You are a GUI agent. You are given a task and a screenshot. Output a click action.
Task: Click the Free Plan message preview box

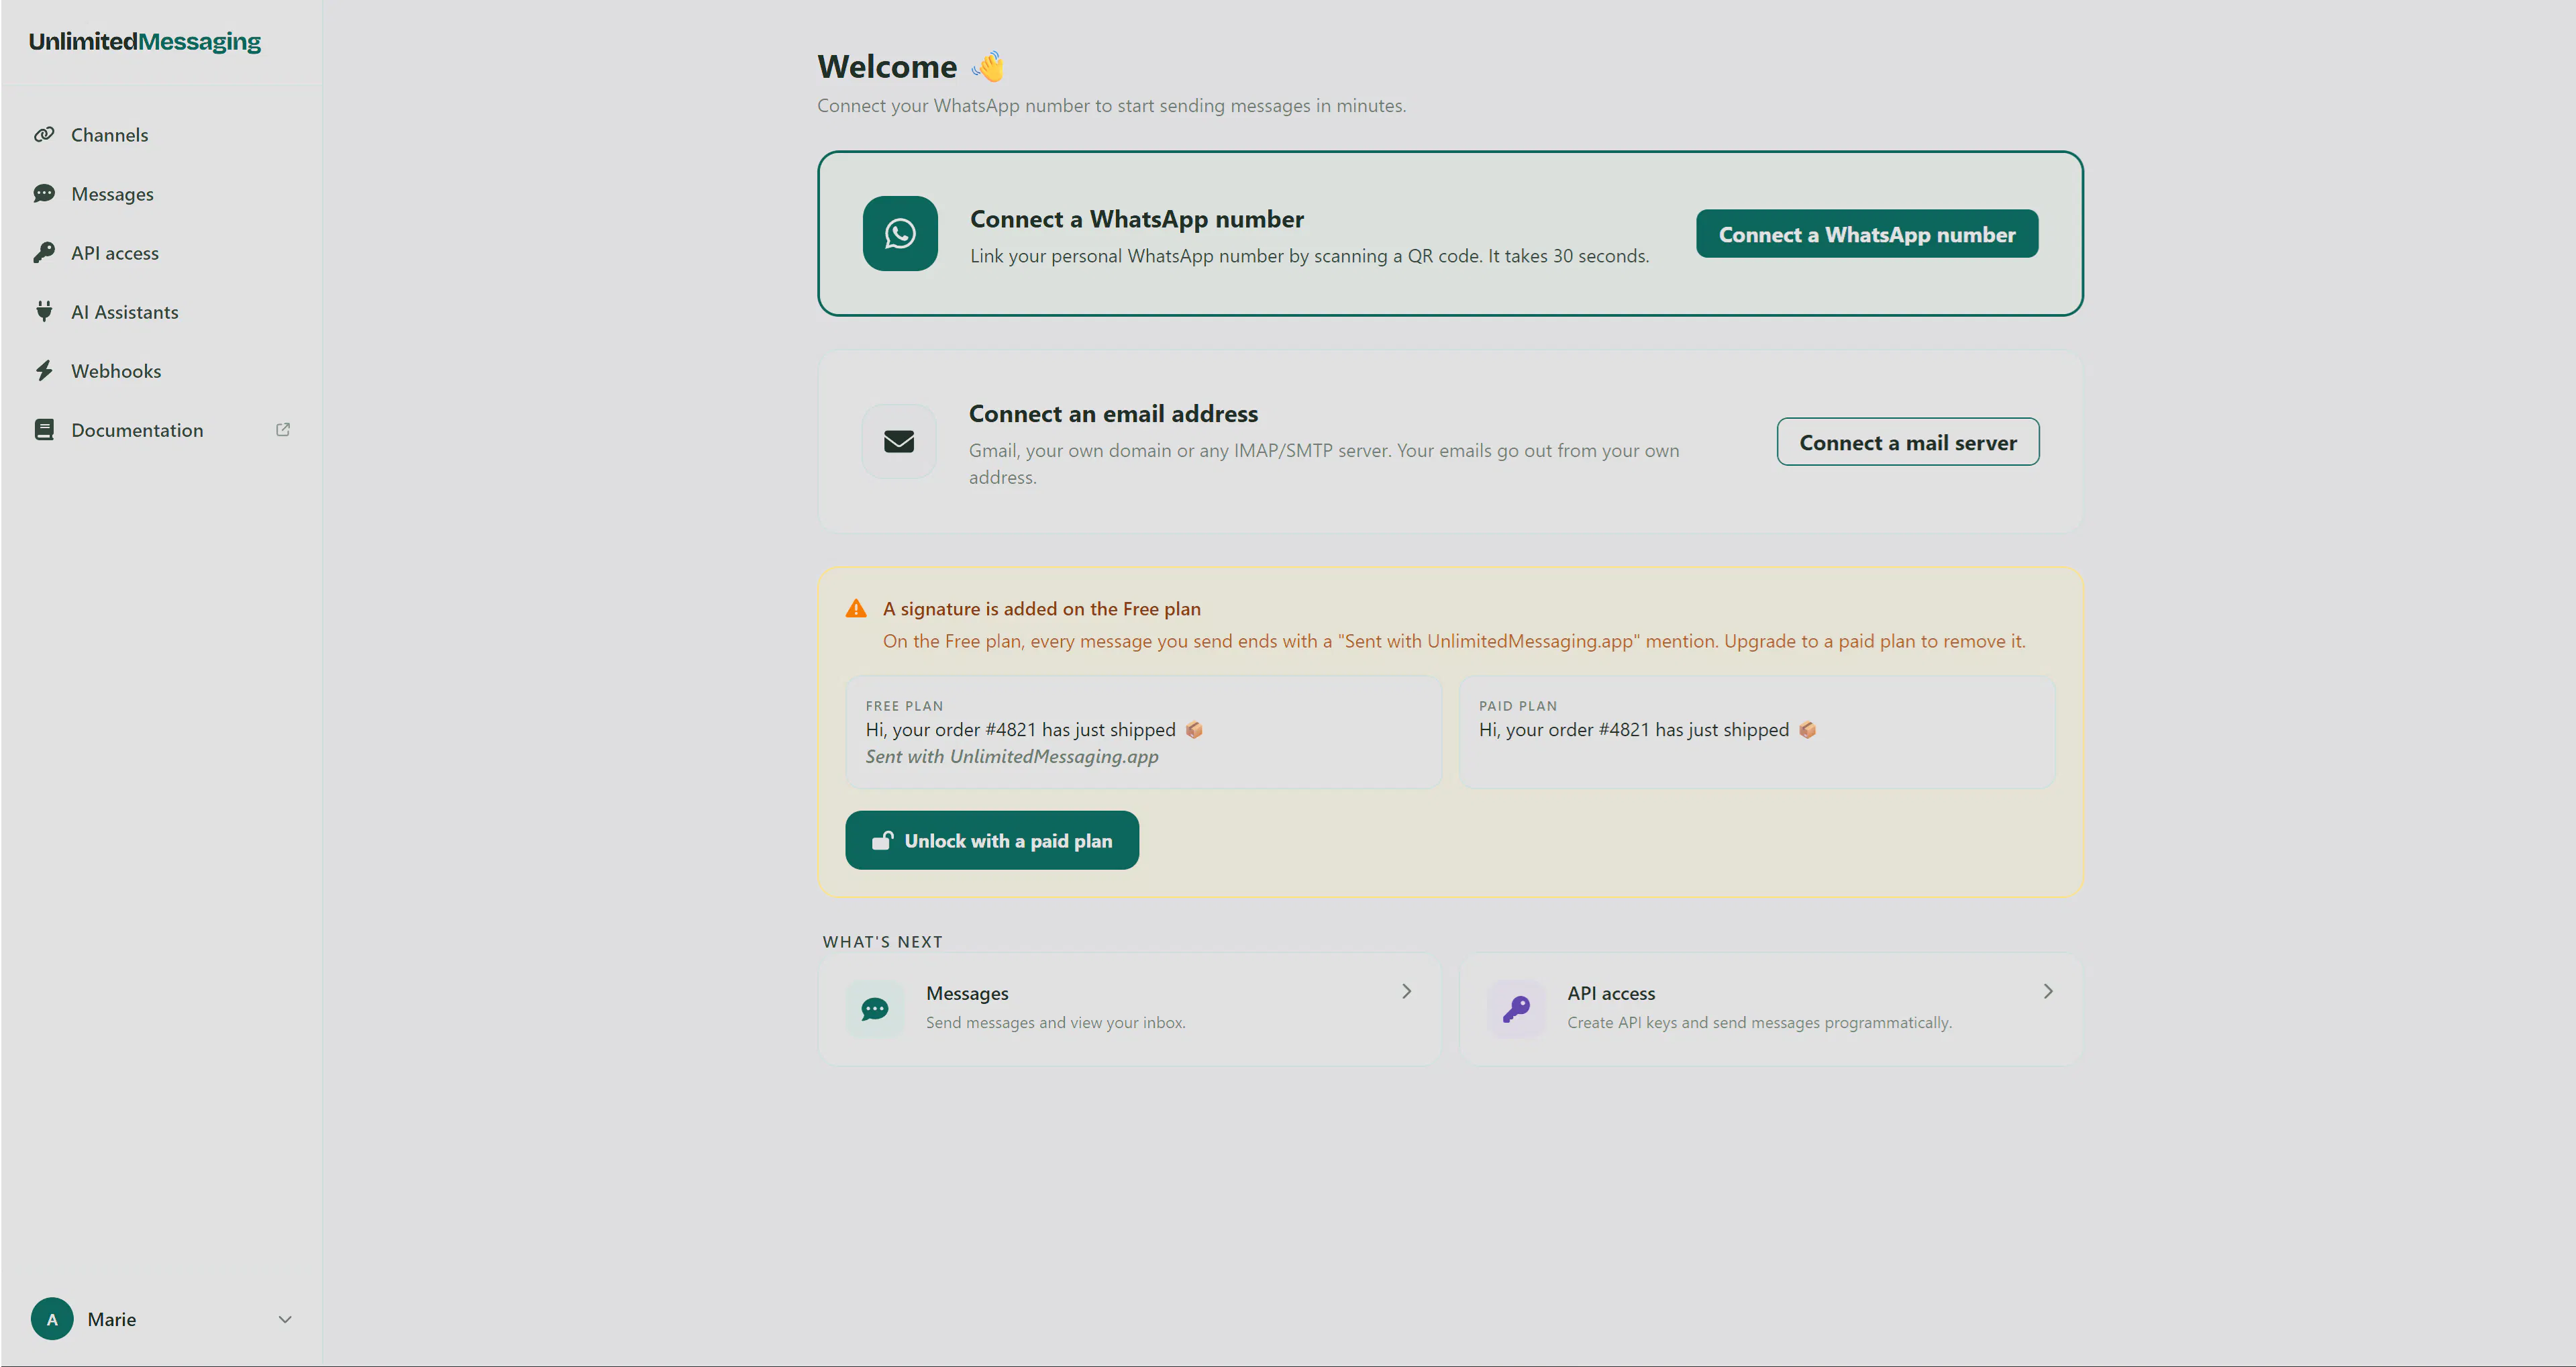click(1143, 731)
